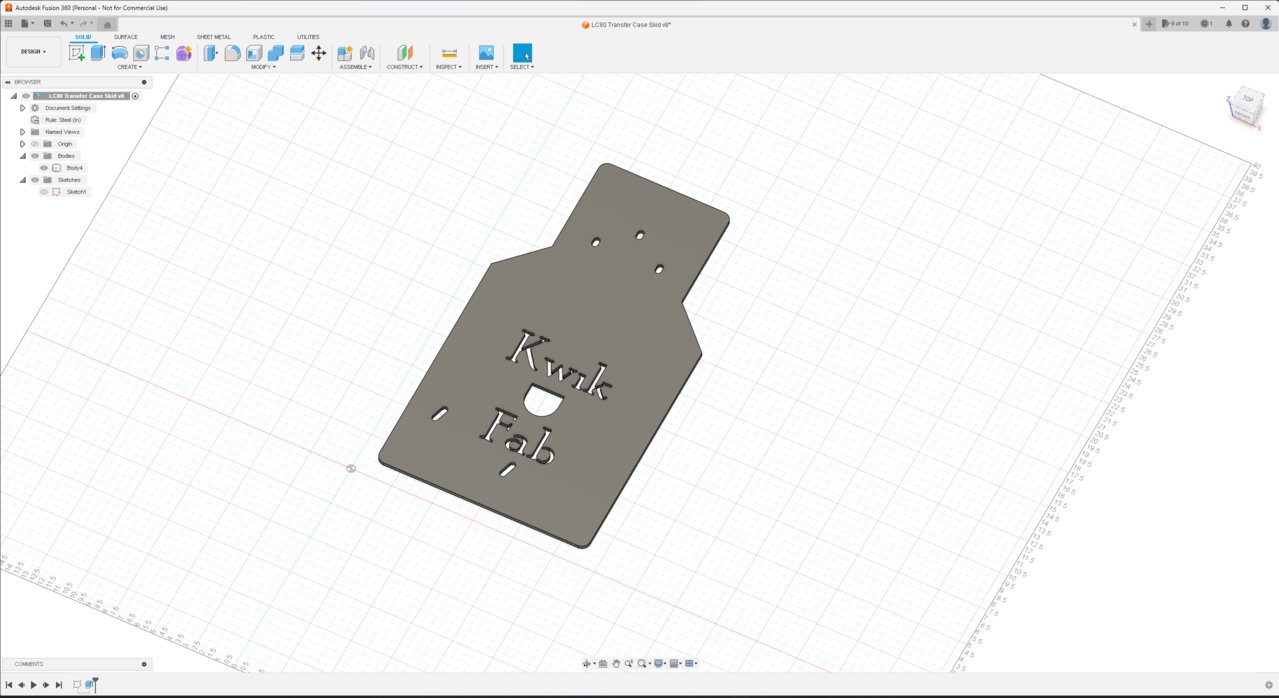This screenshot has height=698, width=1279.
Task: Click the Create Sketch tool icon
Action: (x=76, y=53)
